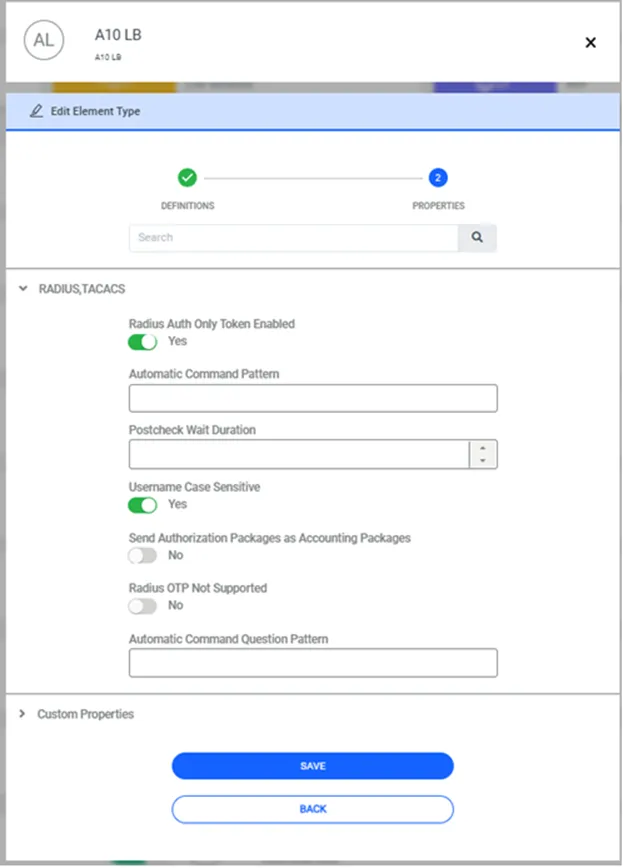This screenshot has width=623, height=868.
Task: Click the Custom Properties label
Action: coord(85,714)
